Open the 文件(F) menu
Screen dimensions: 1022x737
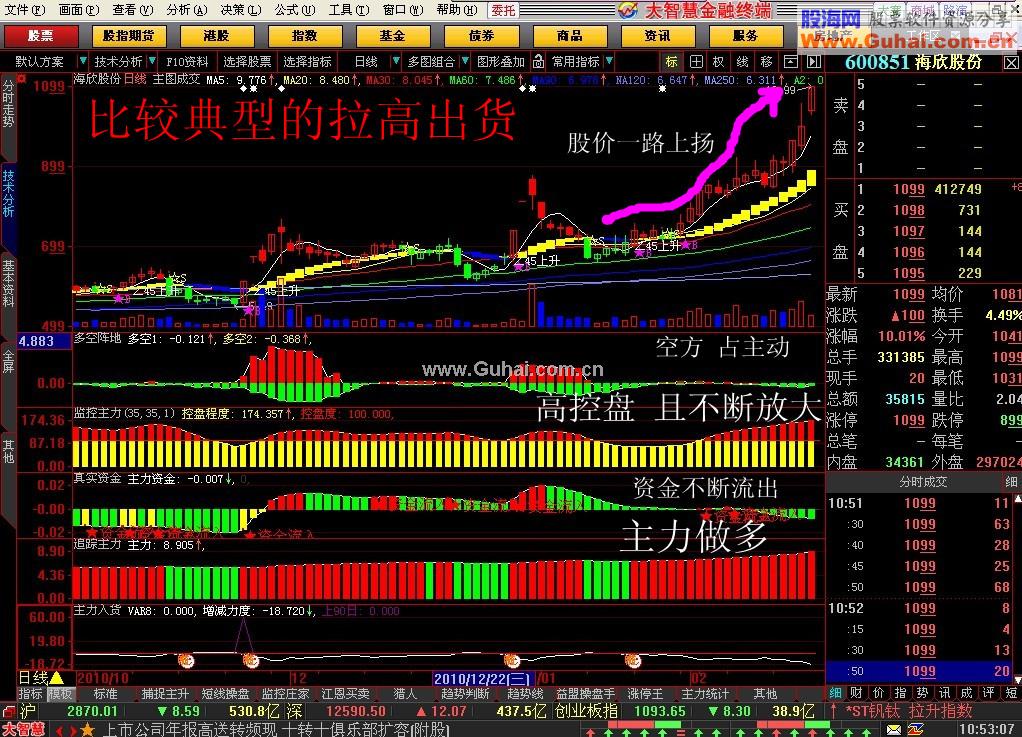pyautogui.click(x=25, y=10)
